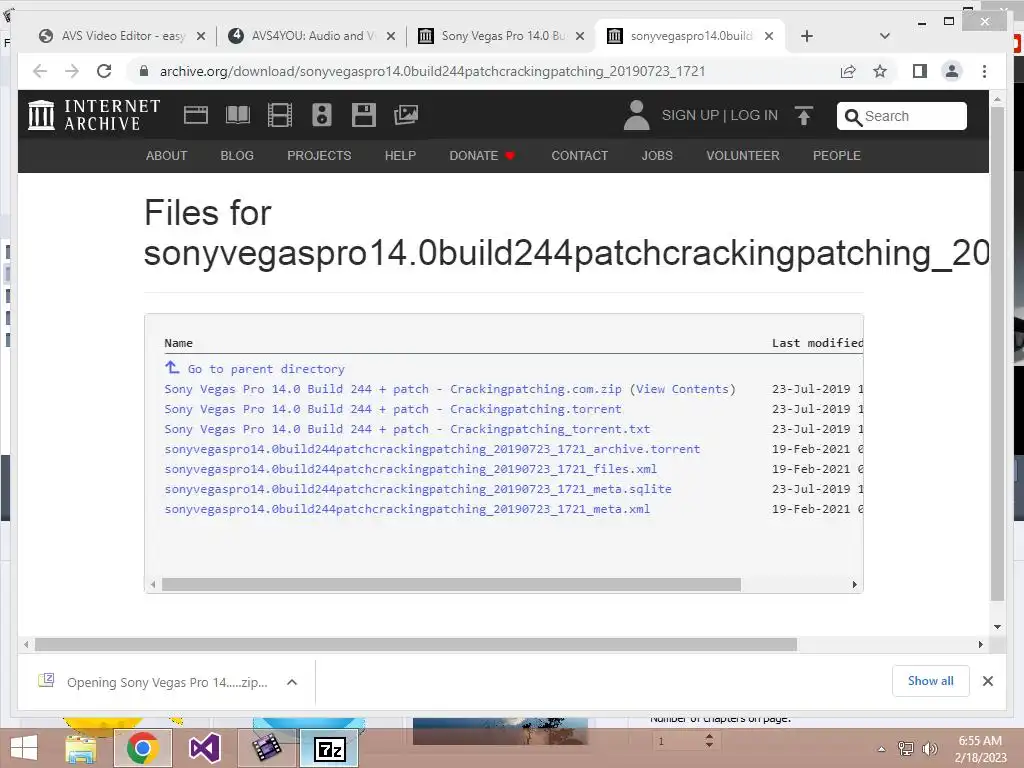Viewport: 1024px width, 768px height.
Task: Close the AVS Video Editor tab
Action: 201,37
